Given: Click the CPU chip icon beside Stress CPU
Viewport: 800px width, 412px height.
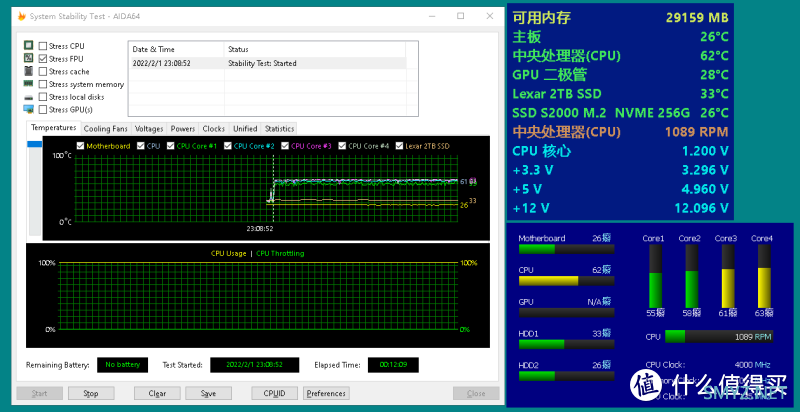Looking at the screenshot, I should (28, 46).
